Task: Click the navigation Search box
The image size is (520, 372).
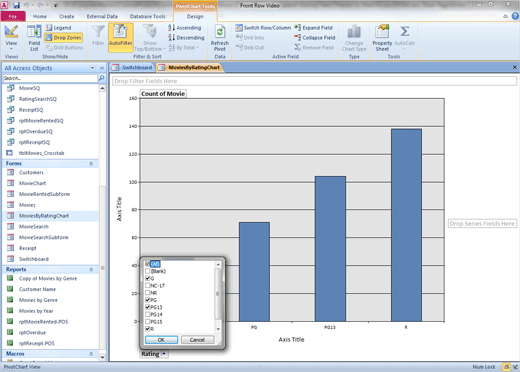Action: coord(50,78)
